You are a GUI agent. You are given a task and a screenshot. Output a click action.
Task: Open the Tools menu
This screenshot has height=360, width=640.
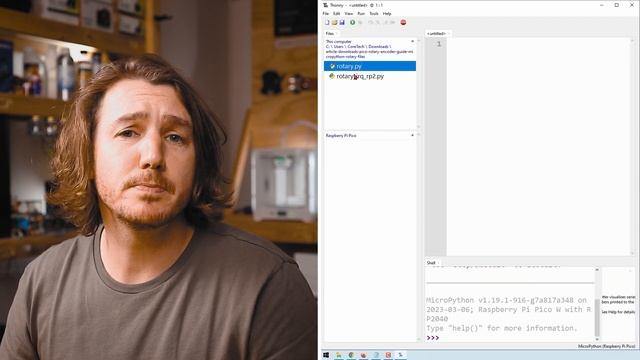click(x=374, y=13)
